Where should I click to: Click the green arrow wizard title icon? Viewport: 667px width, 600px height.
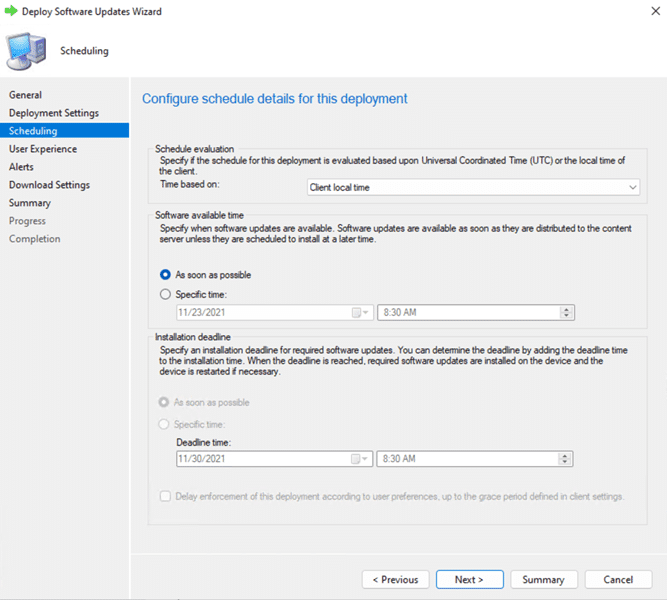(x=11, y=11)
